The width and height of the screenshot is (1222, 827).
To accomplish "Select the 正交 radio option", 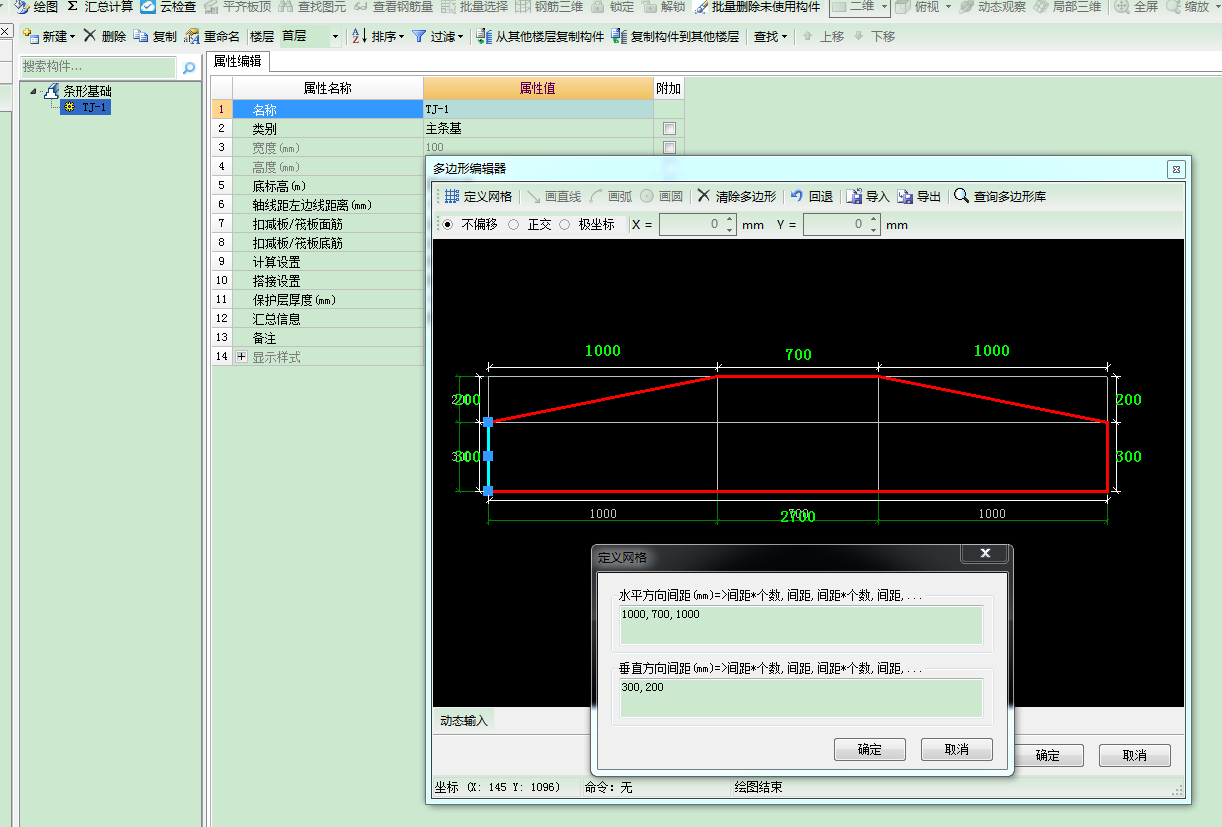I will pyautogui.click(x=530, y=225).
